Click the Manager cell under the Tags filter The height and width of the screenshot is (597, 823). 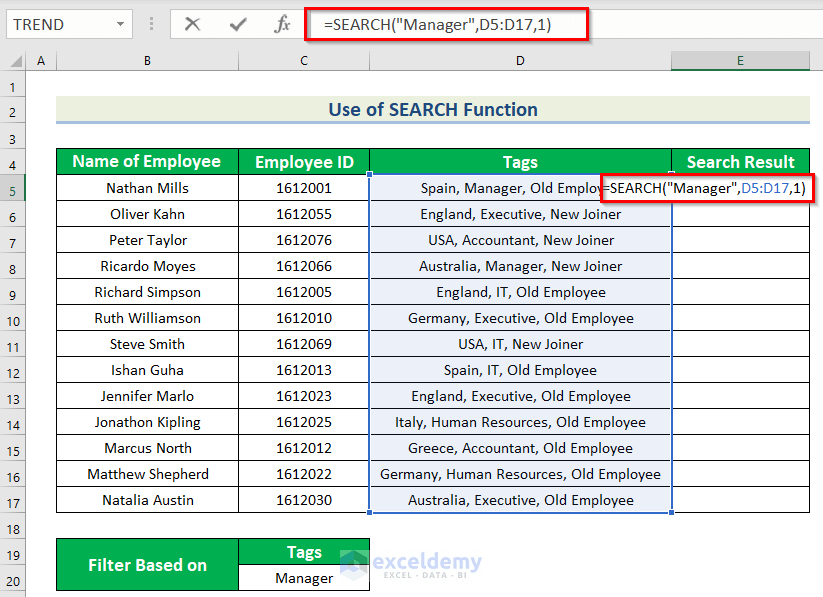pyautogui.click(x=303, y=577)
